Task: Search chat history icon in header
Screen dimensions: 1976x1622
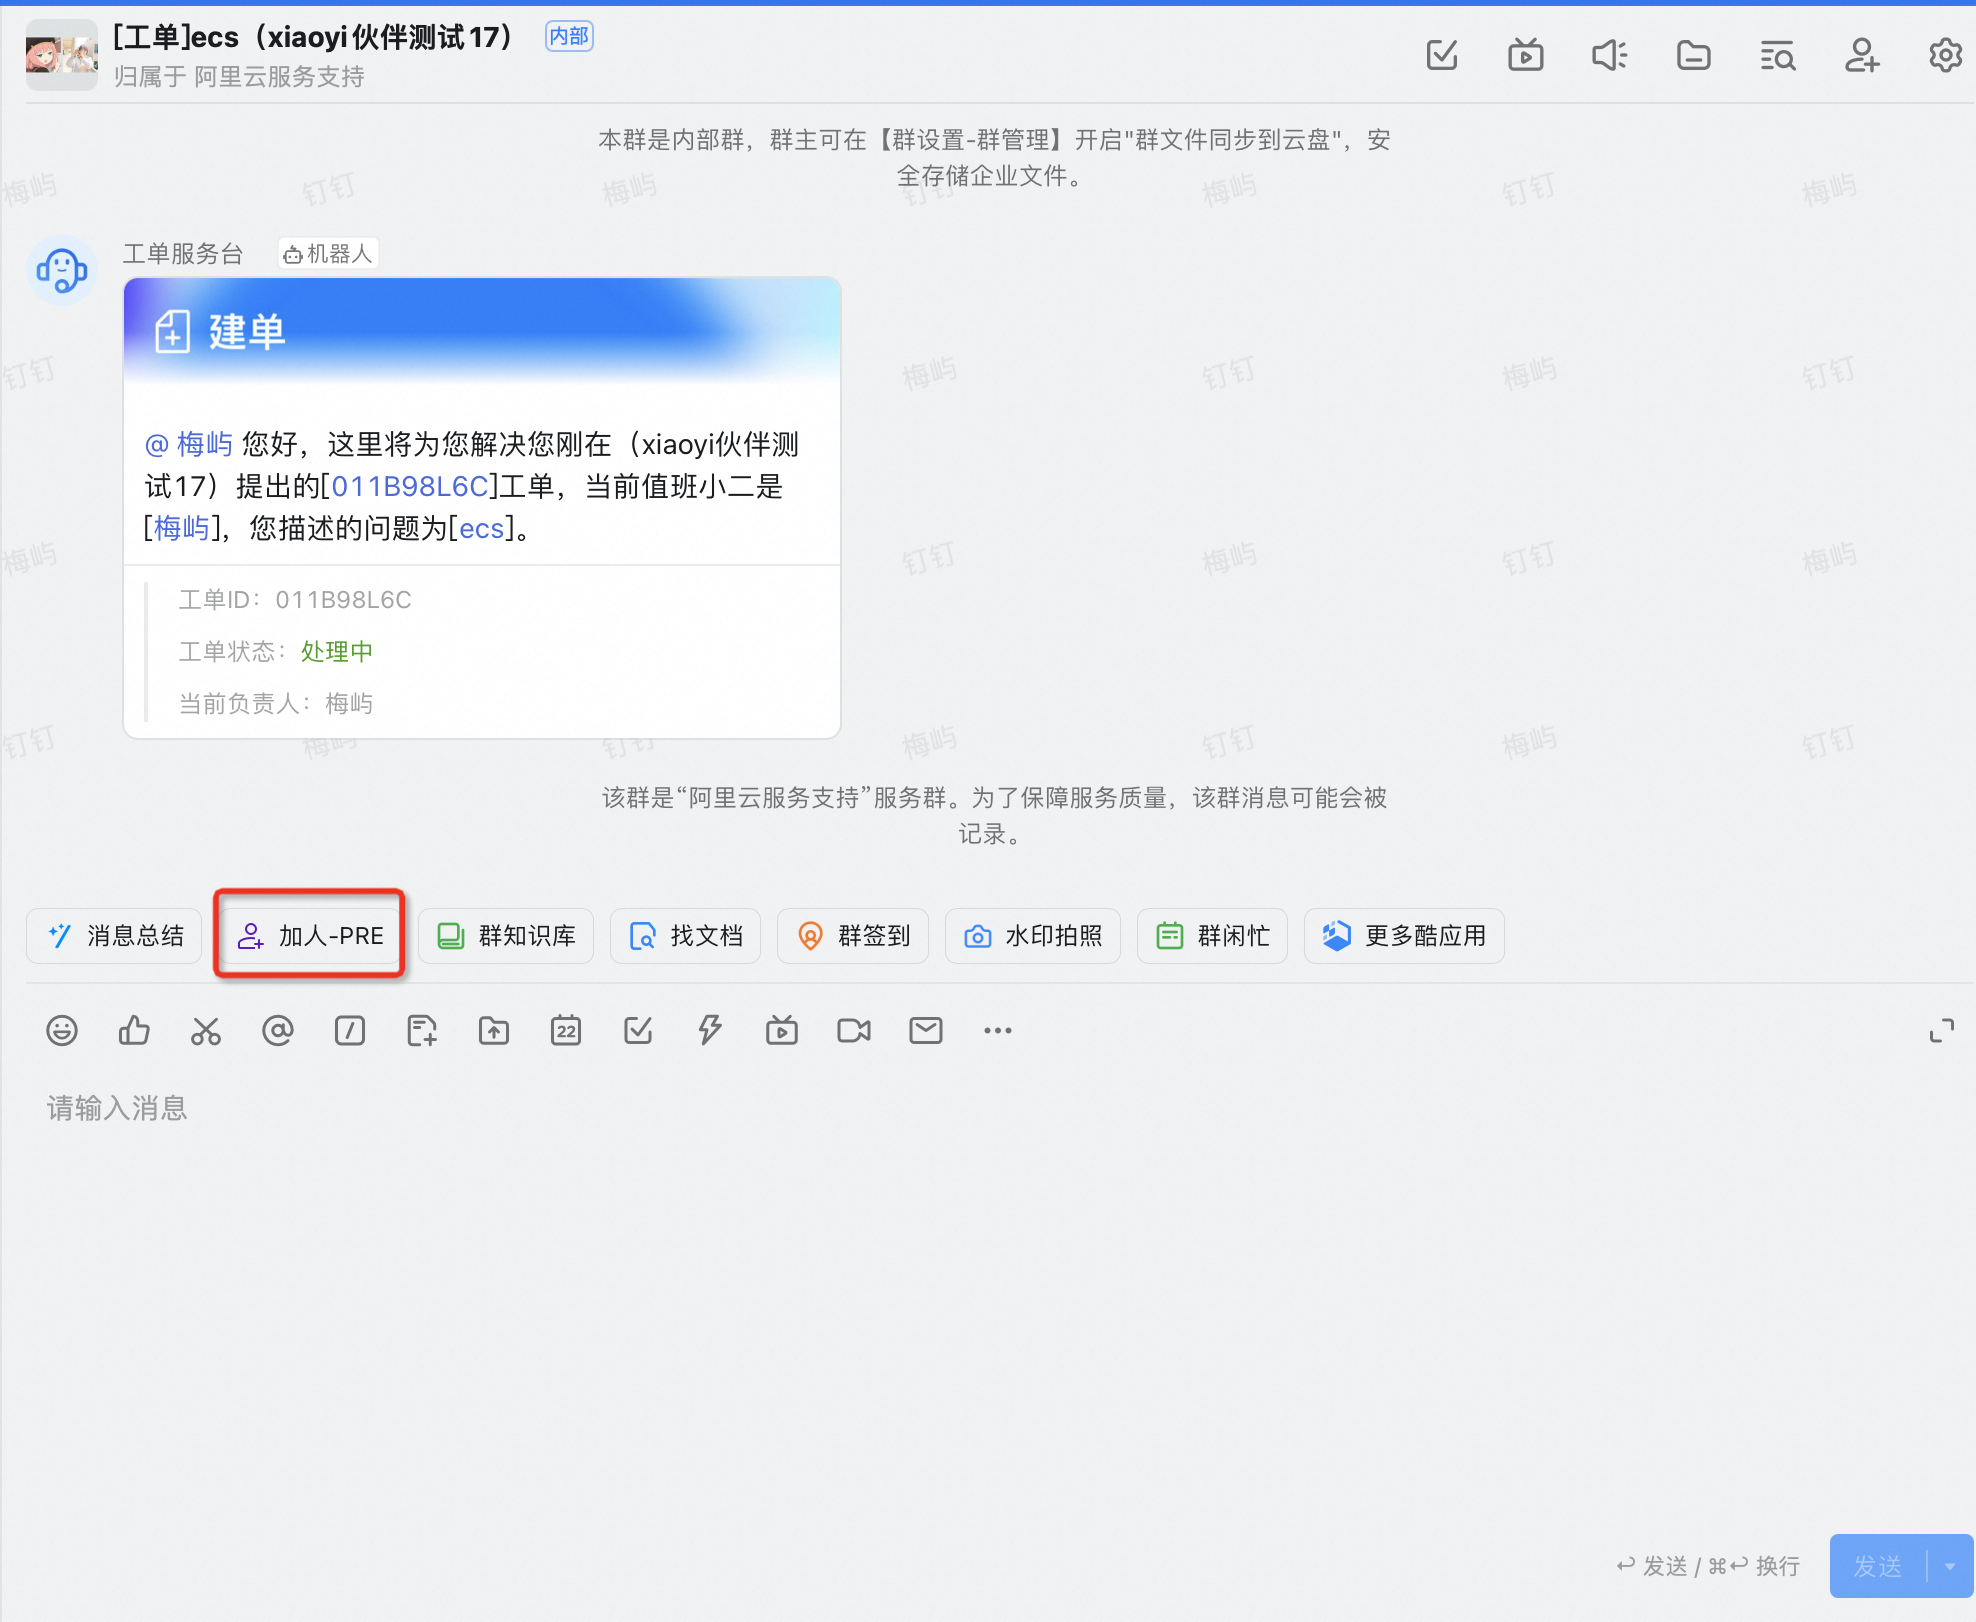Action: pos(1777,56)
